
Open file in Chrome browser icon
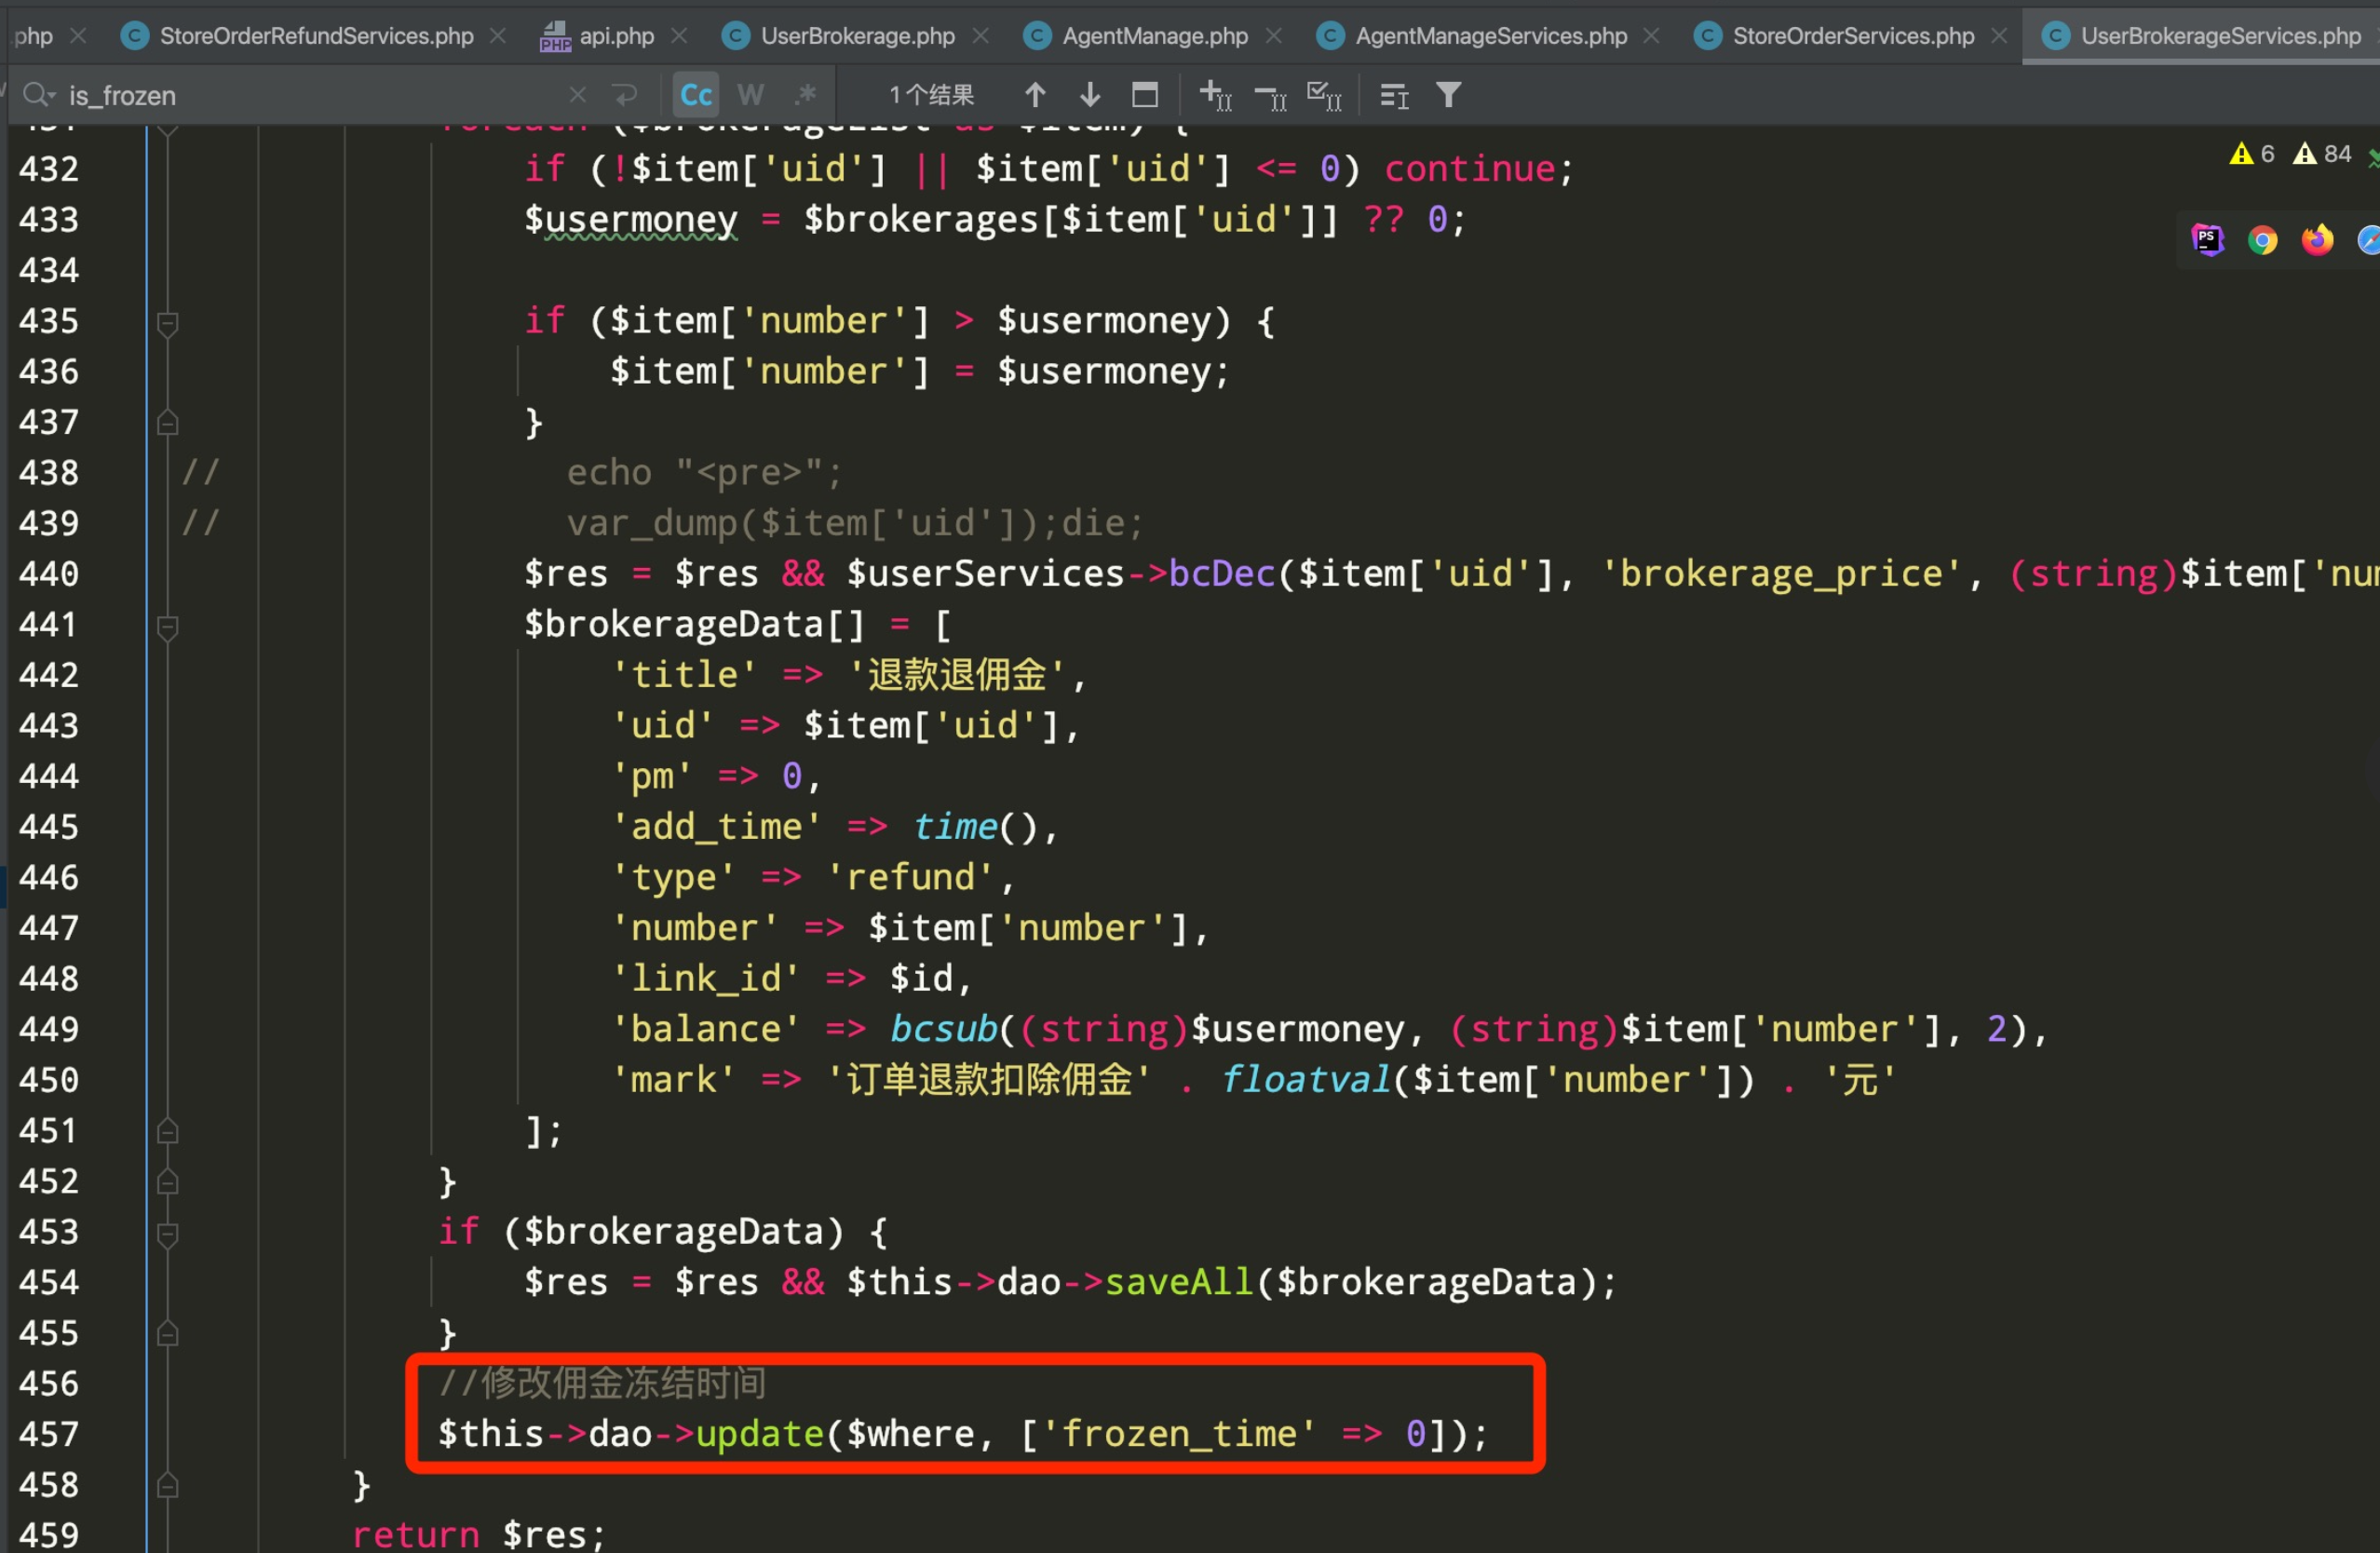(x=2263, y=240)
